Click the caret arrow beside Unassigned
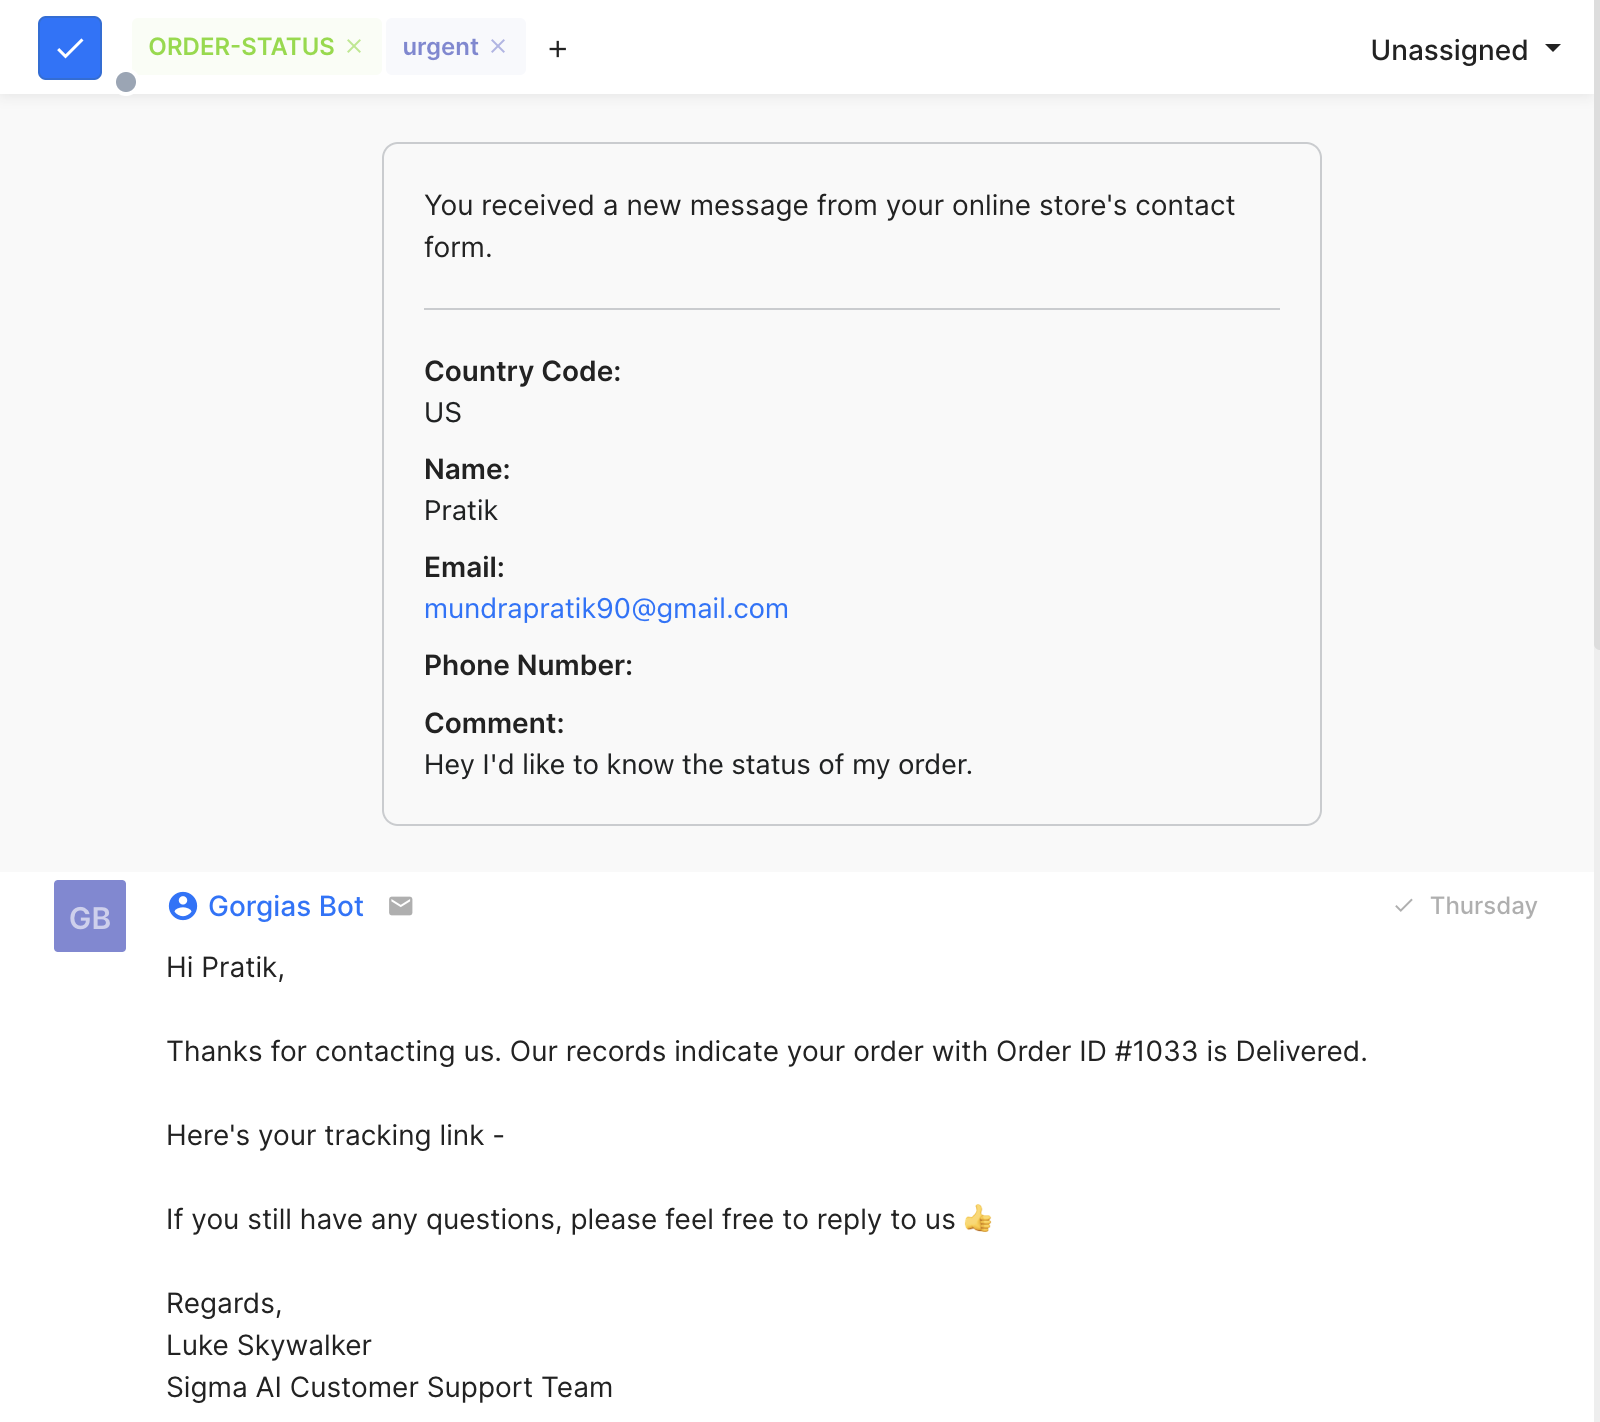Viewport: 1600px width, 1422px height. click(x=1553, y=48)
